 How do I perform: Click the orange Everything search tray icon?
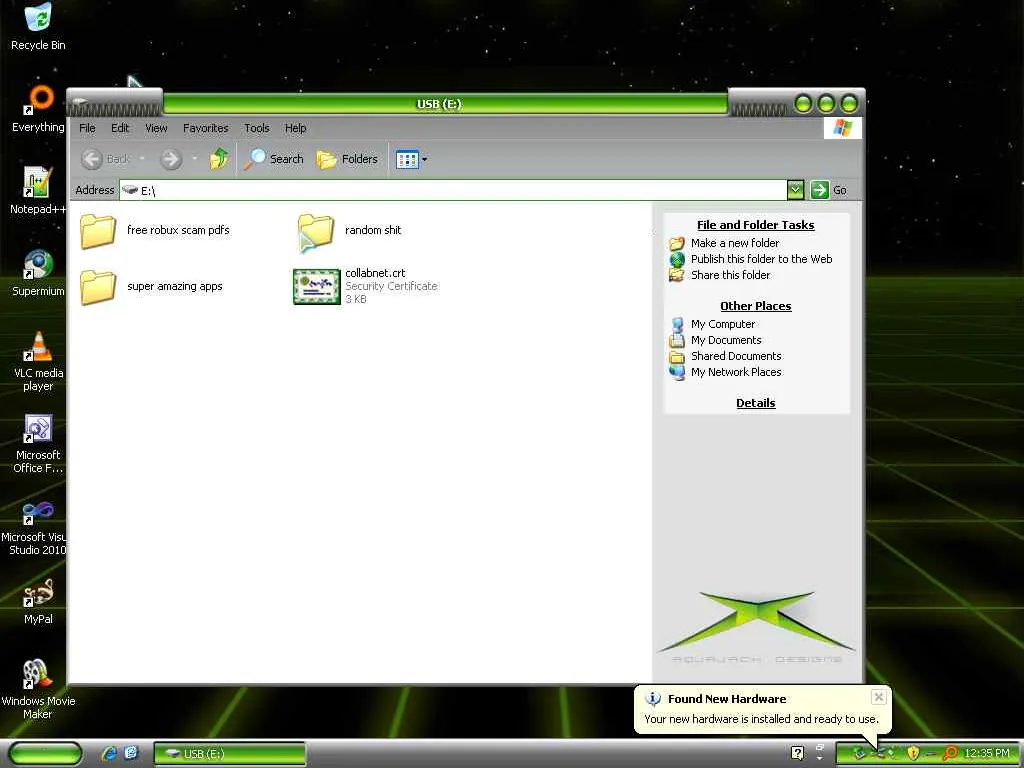click(950, 754)
